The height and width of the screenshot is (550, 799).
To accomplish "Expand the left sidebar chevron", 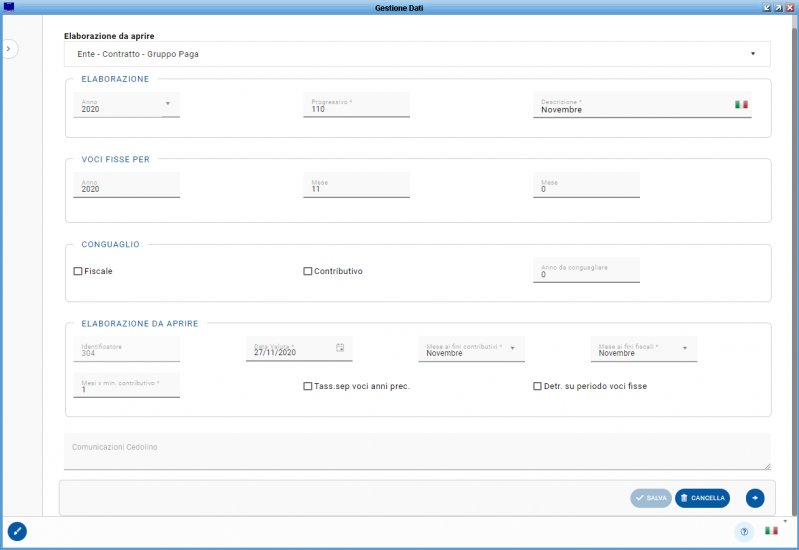I will point(8,48).
